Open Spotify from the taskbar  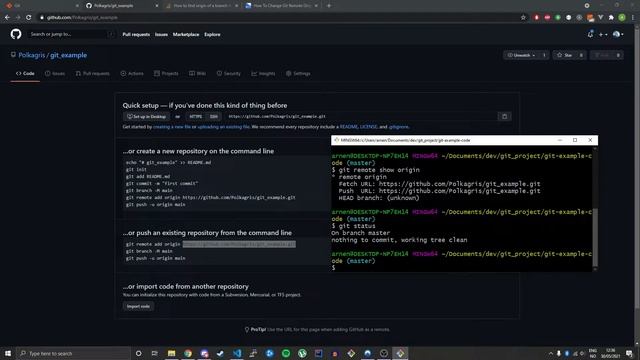pyautogui.click(x=286, y=353)
